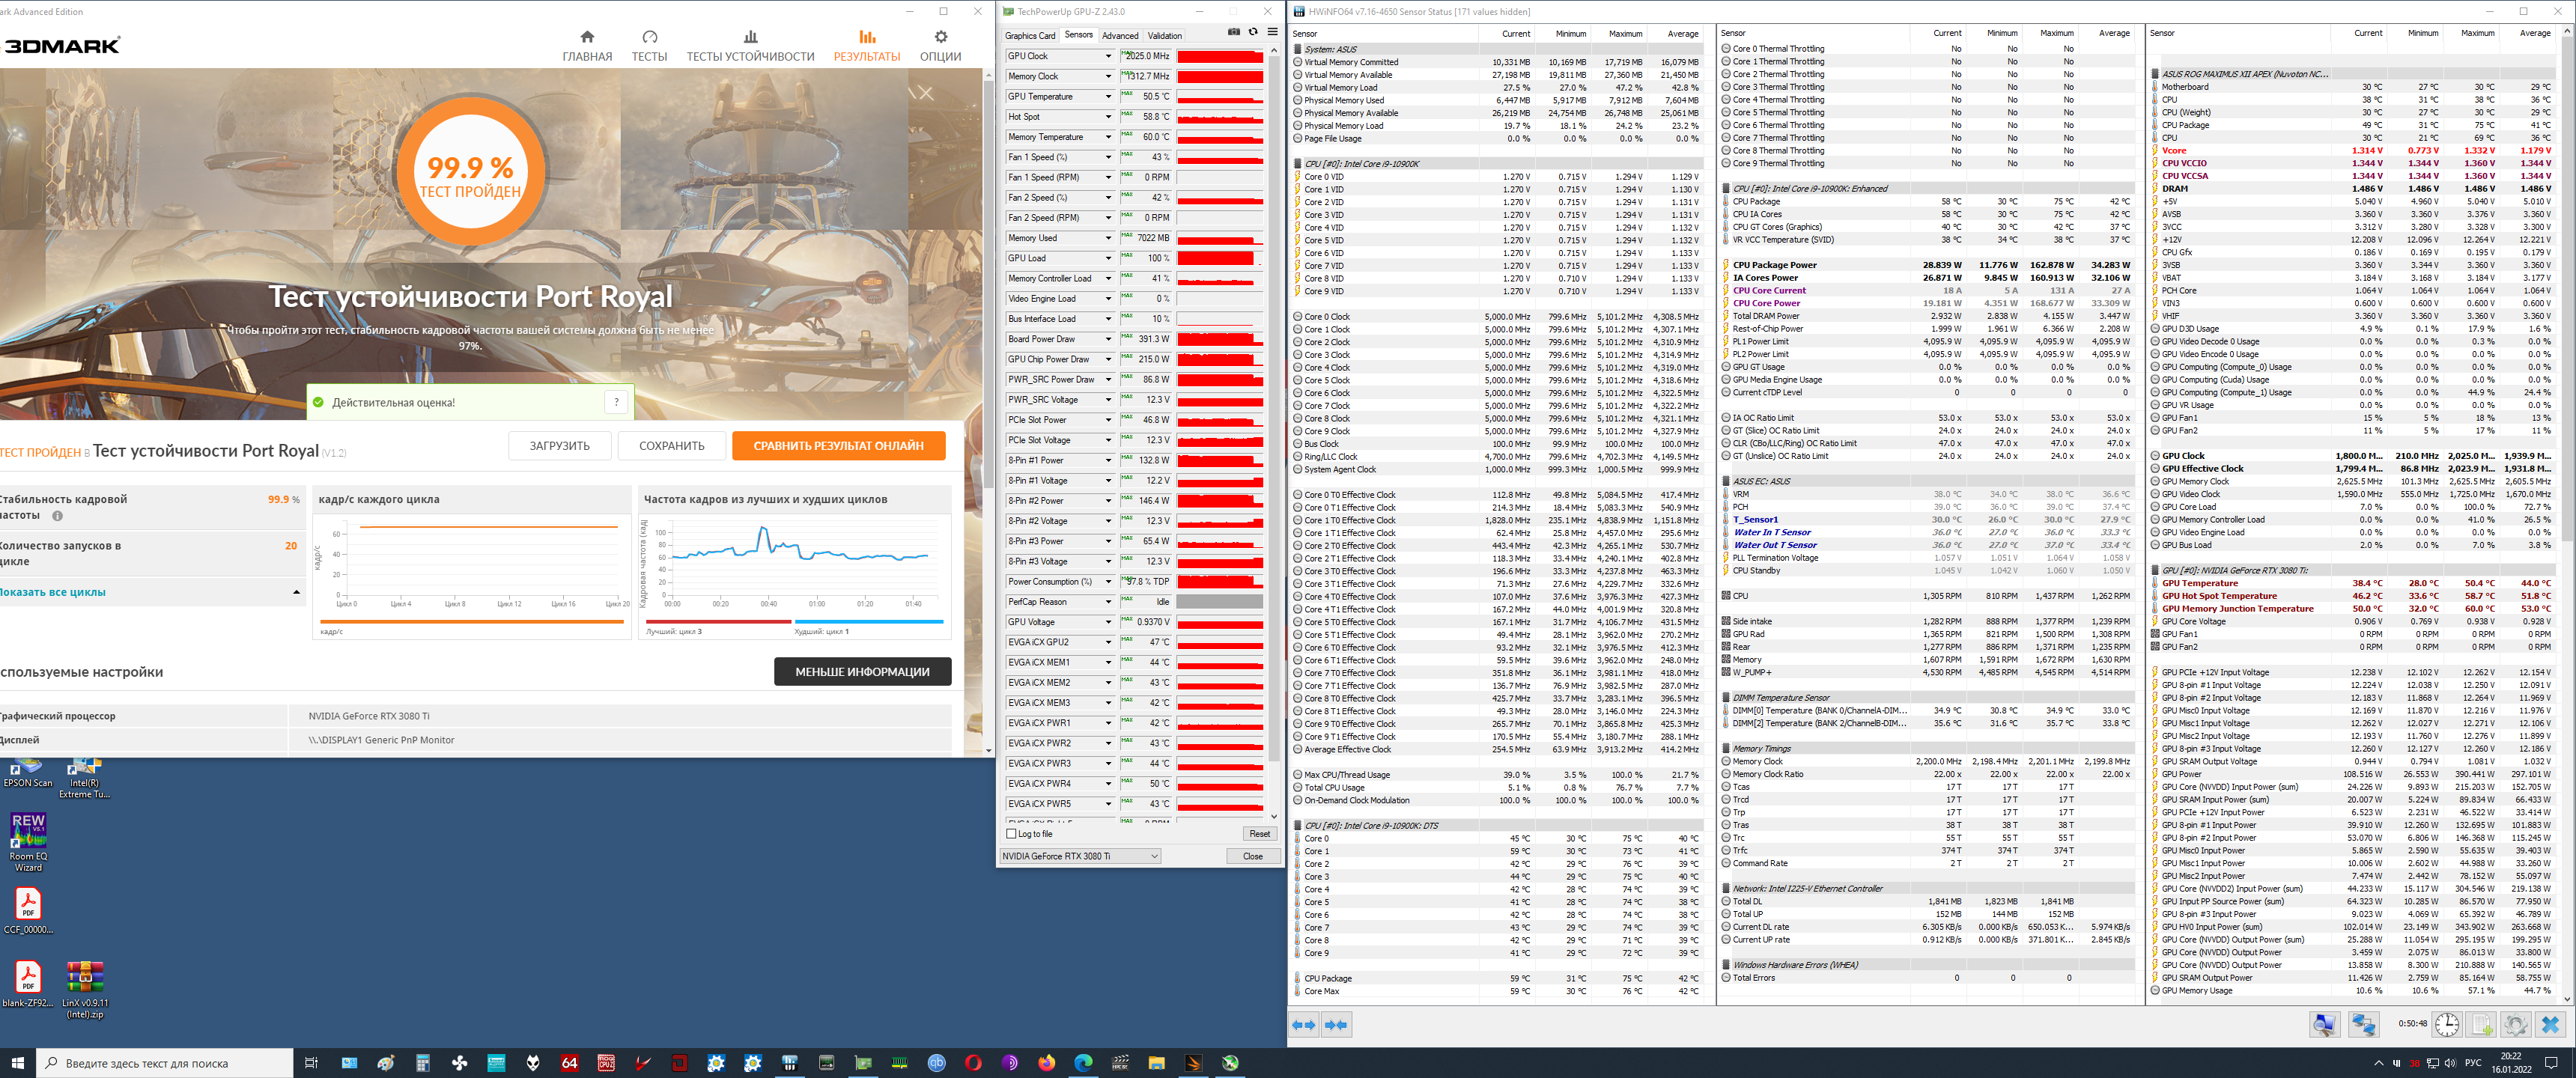Click Windows taskbar search field

tap(165, 1063)
